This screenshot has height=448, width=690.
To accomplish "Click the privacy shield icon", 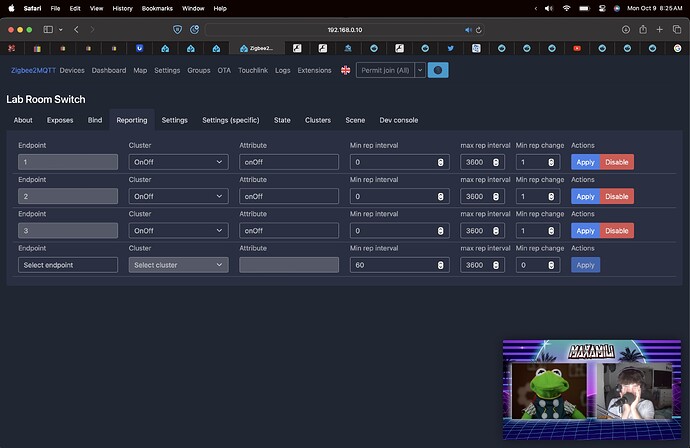I will tap(177, 29).
